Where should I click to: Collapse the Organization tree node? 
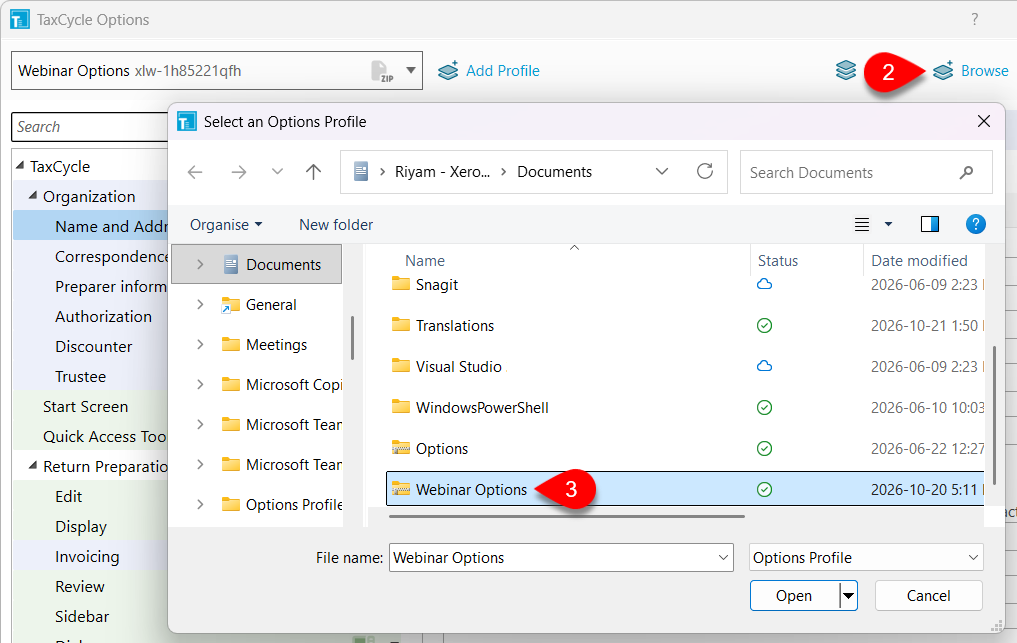click(x=32, y=195)
